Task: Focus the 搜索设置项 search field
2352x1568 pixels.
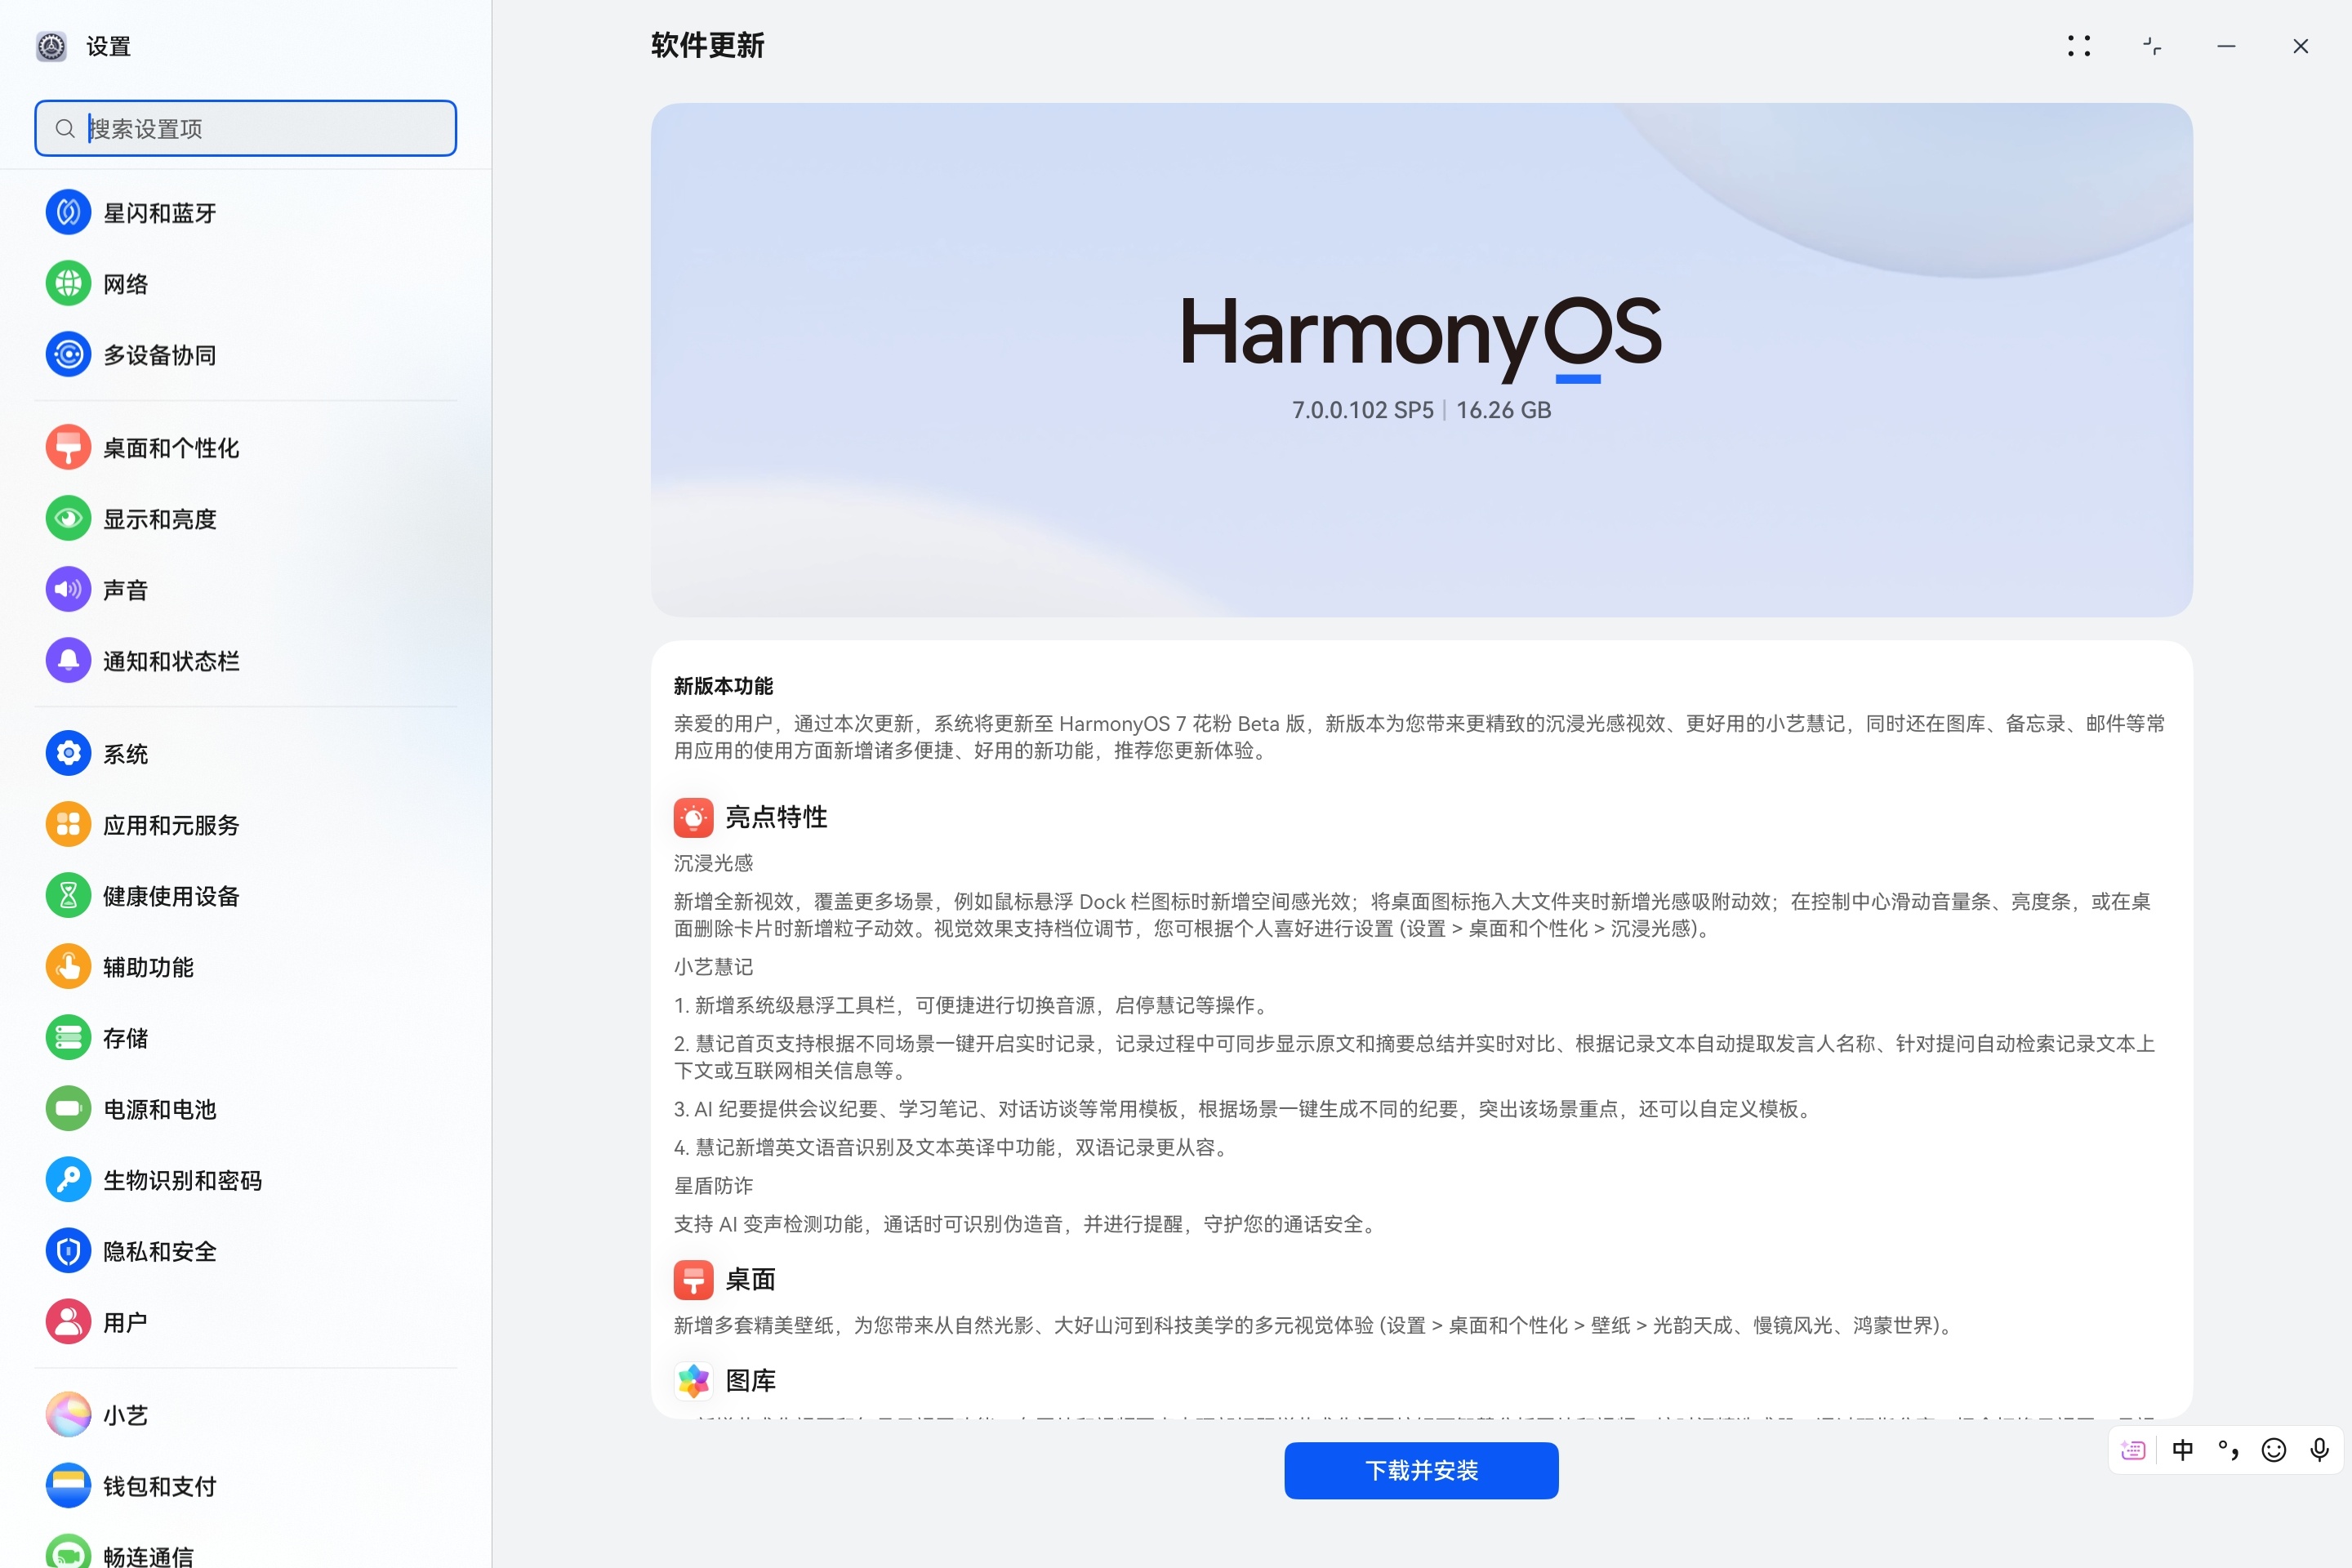Action: click(246, 128)
